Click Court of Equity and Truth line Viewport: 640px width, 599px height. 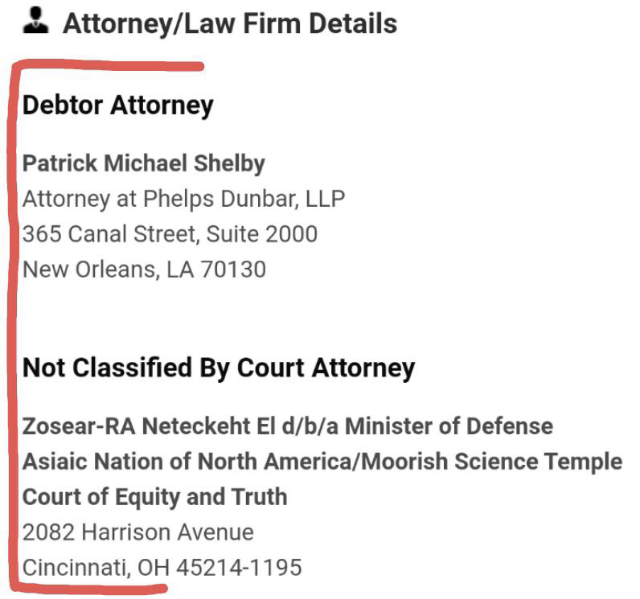(x=155, y=497)
